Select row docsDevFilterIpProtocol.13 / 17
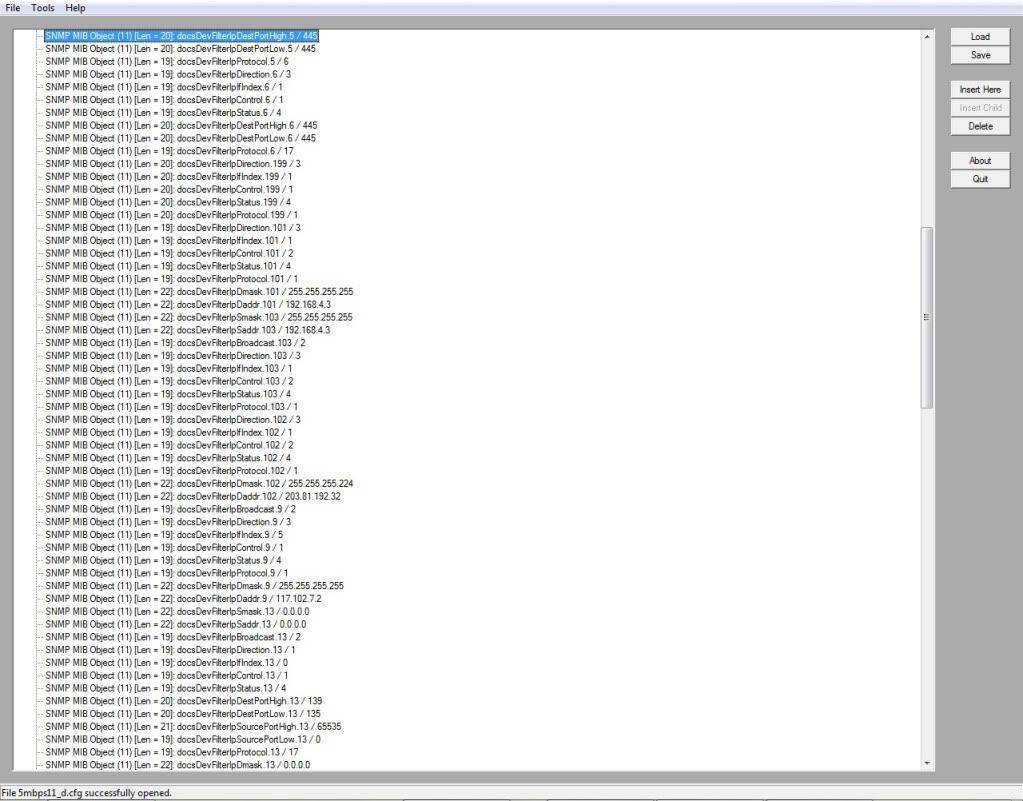The height and width of the screenshot is (801, 1023). [172, 752]
